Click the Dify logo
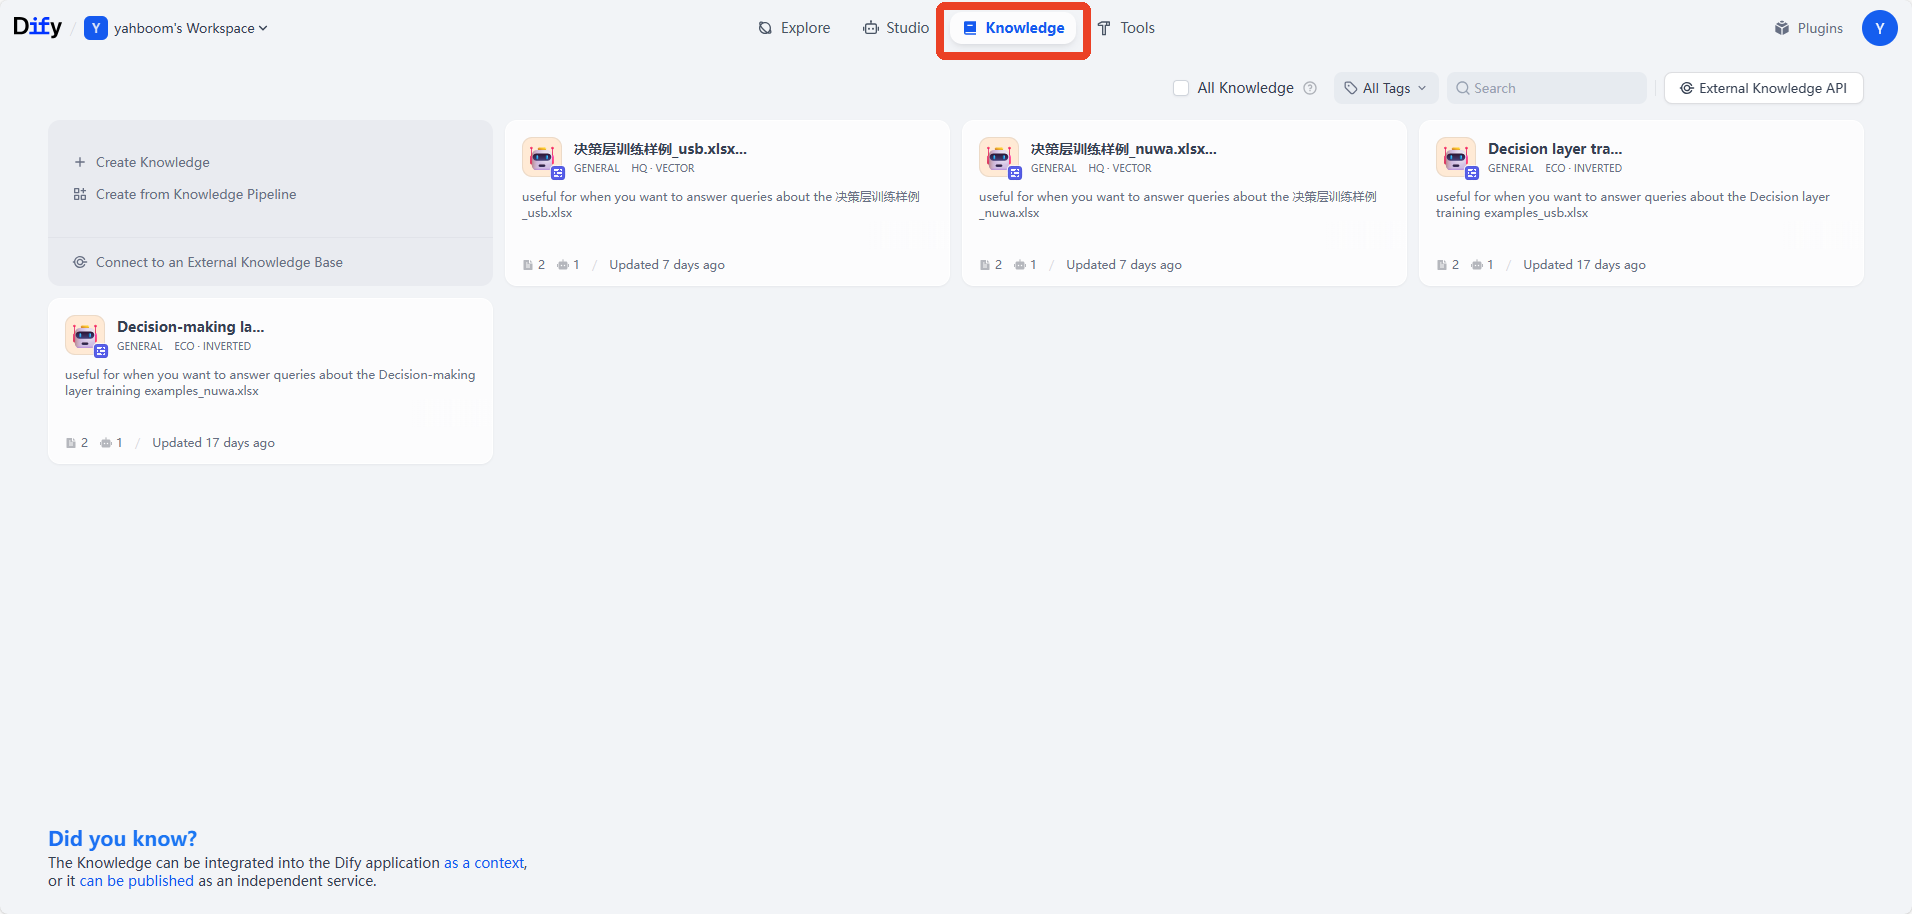Screen dimensions: 1912x914 tap(37, 27)
